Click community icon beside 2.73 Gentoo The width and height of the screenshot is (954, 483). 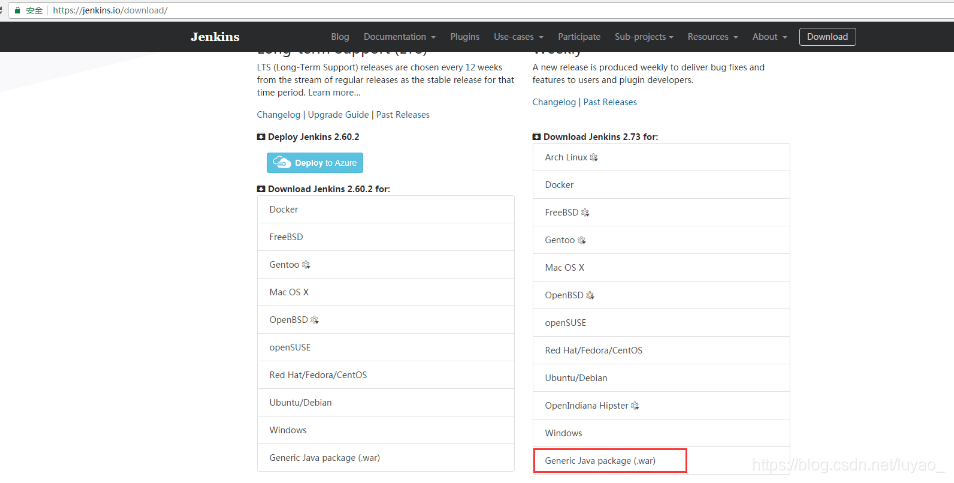point(582,240)
